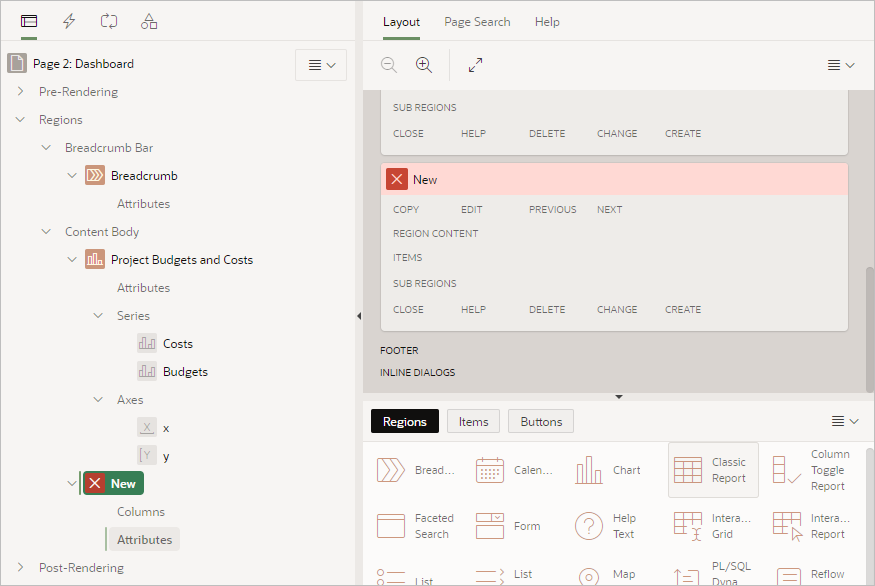This screenshot has width=875, height=586.
Task: Select the Processing icon in the toolbar
Action: 108,20
